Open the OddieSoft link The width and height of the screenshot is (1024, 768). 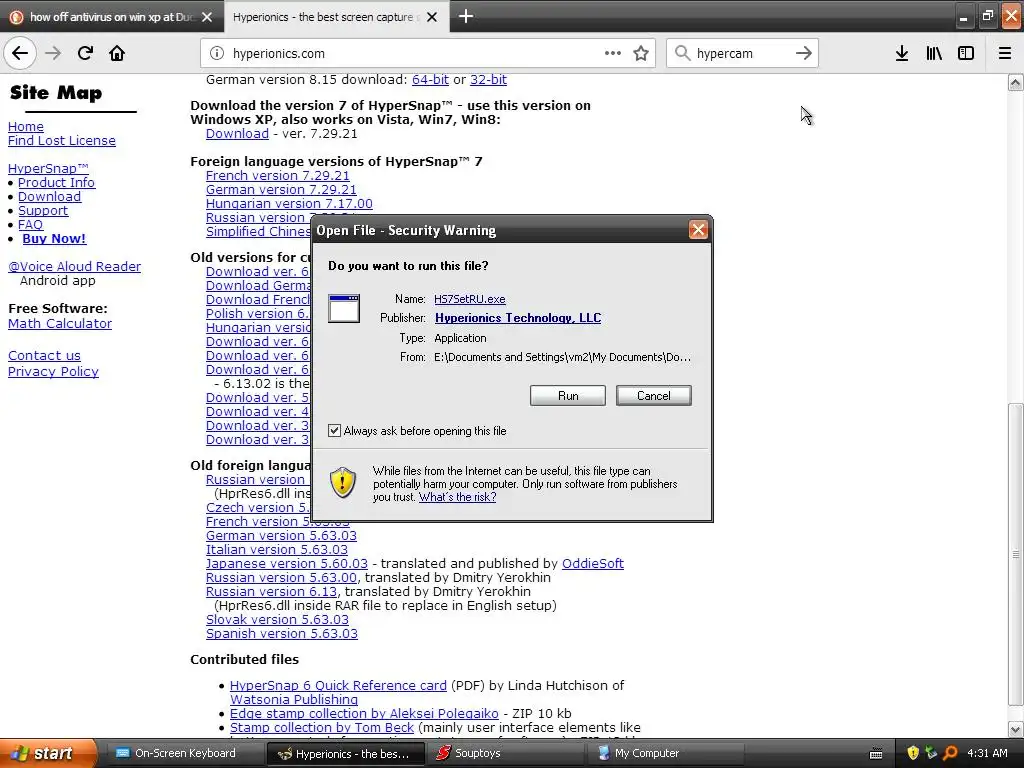pos(593,564)
